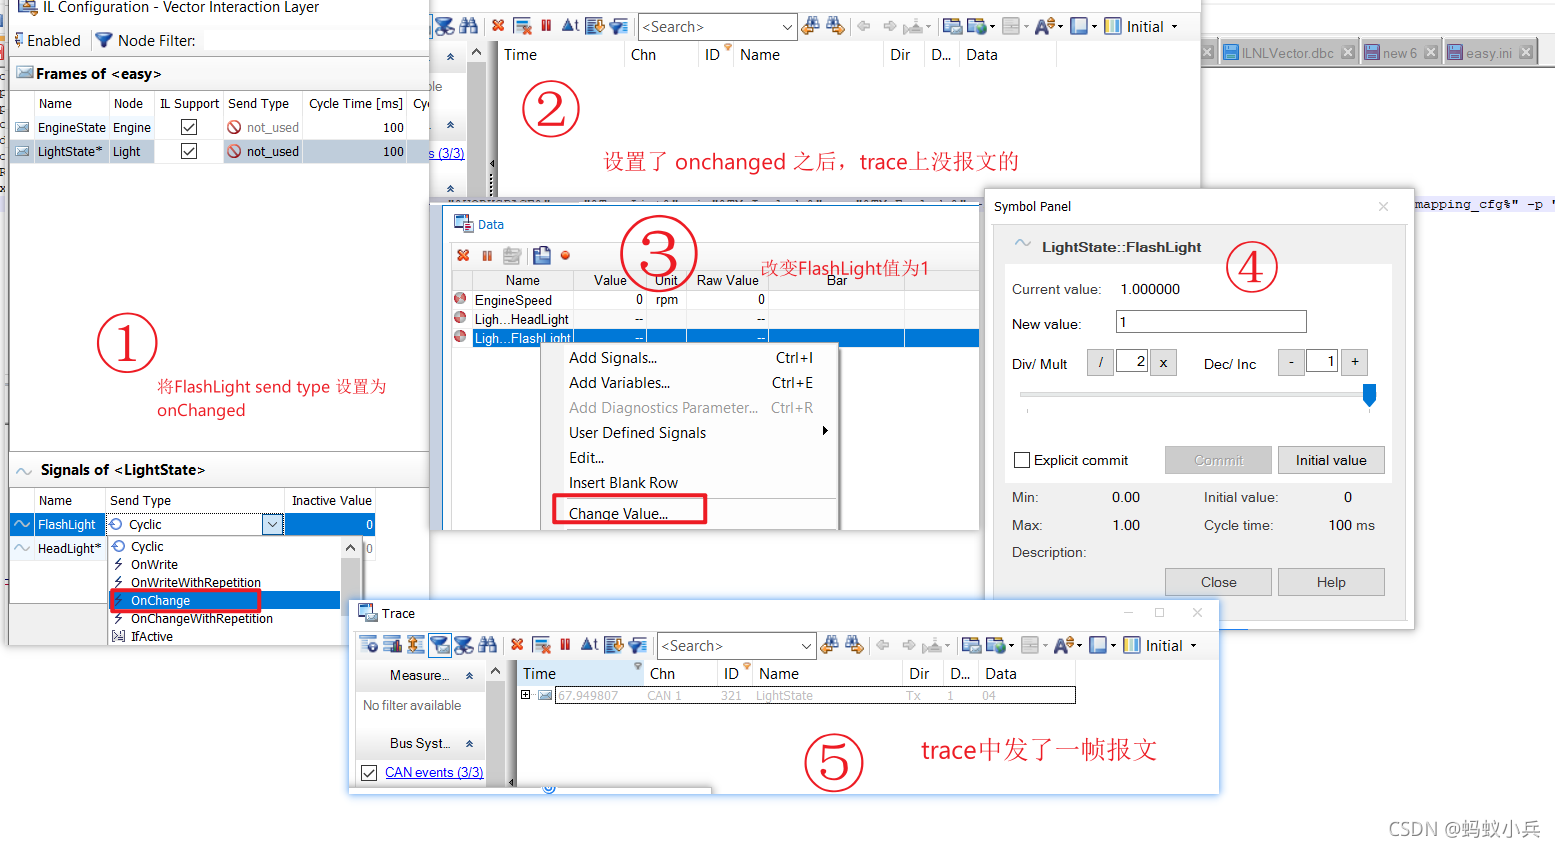Viewport: 1555px width, 847px height.
Task: Choose Edit from the context menu
Action: (690, 458)
